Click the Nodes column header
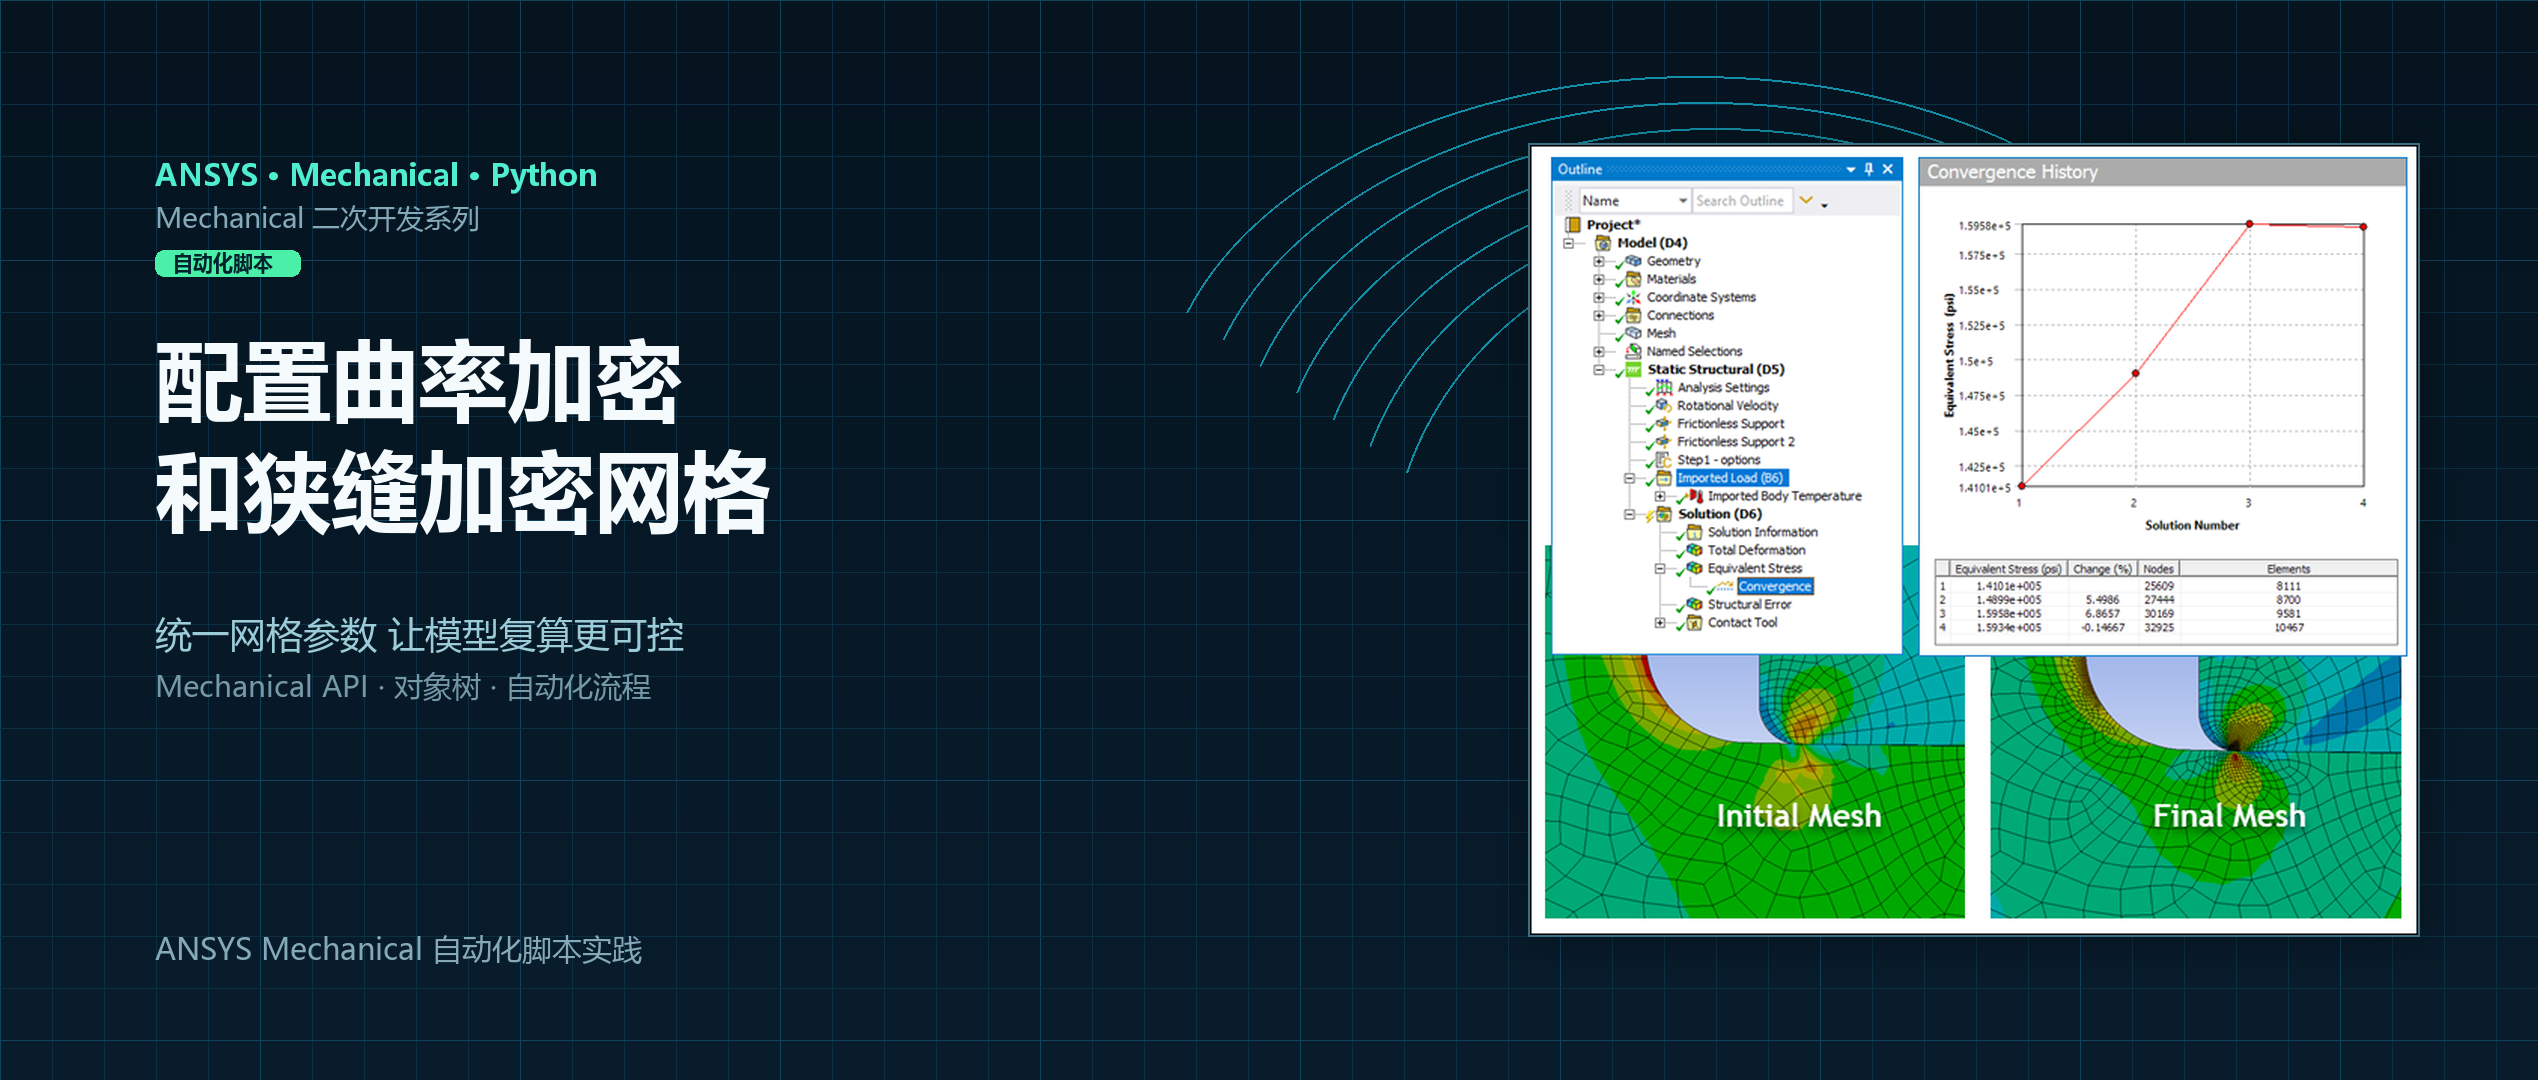Image resolution: width=2538 pixels, height=1080 pixels. (2158, 569)
